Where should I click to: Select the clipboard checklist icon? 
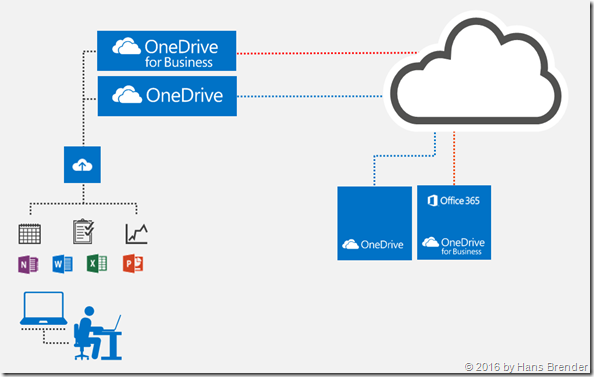83,231
